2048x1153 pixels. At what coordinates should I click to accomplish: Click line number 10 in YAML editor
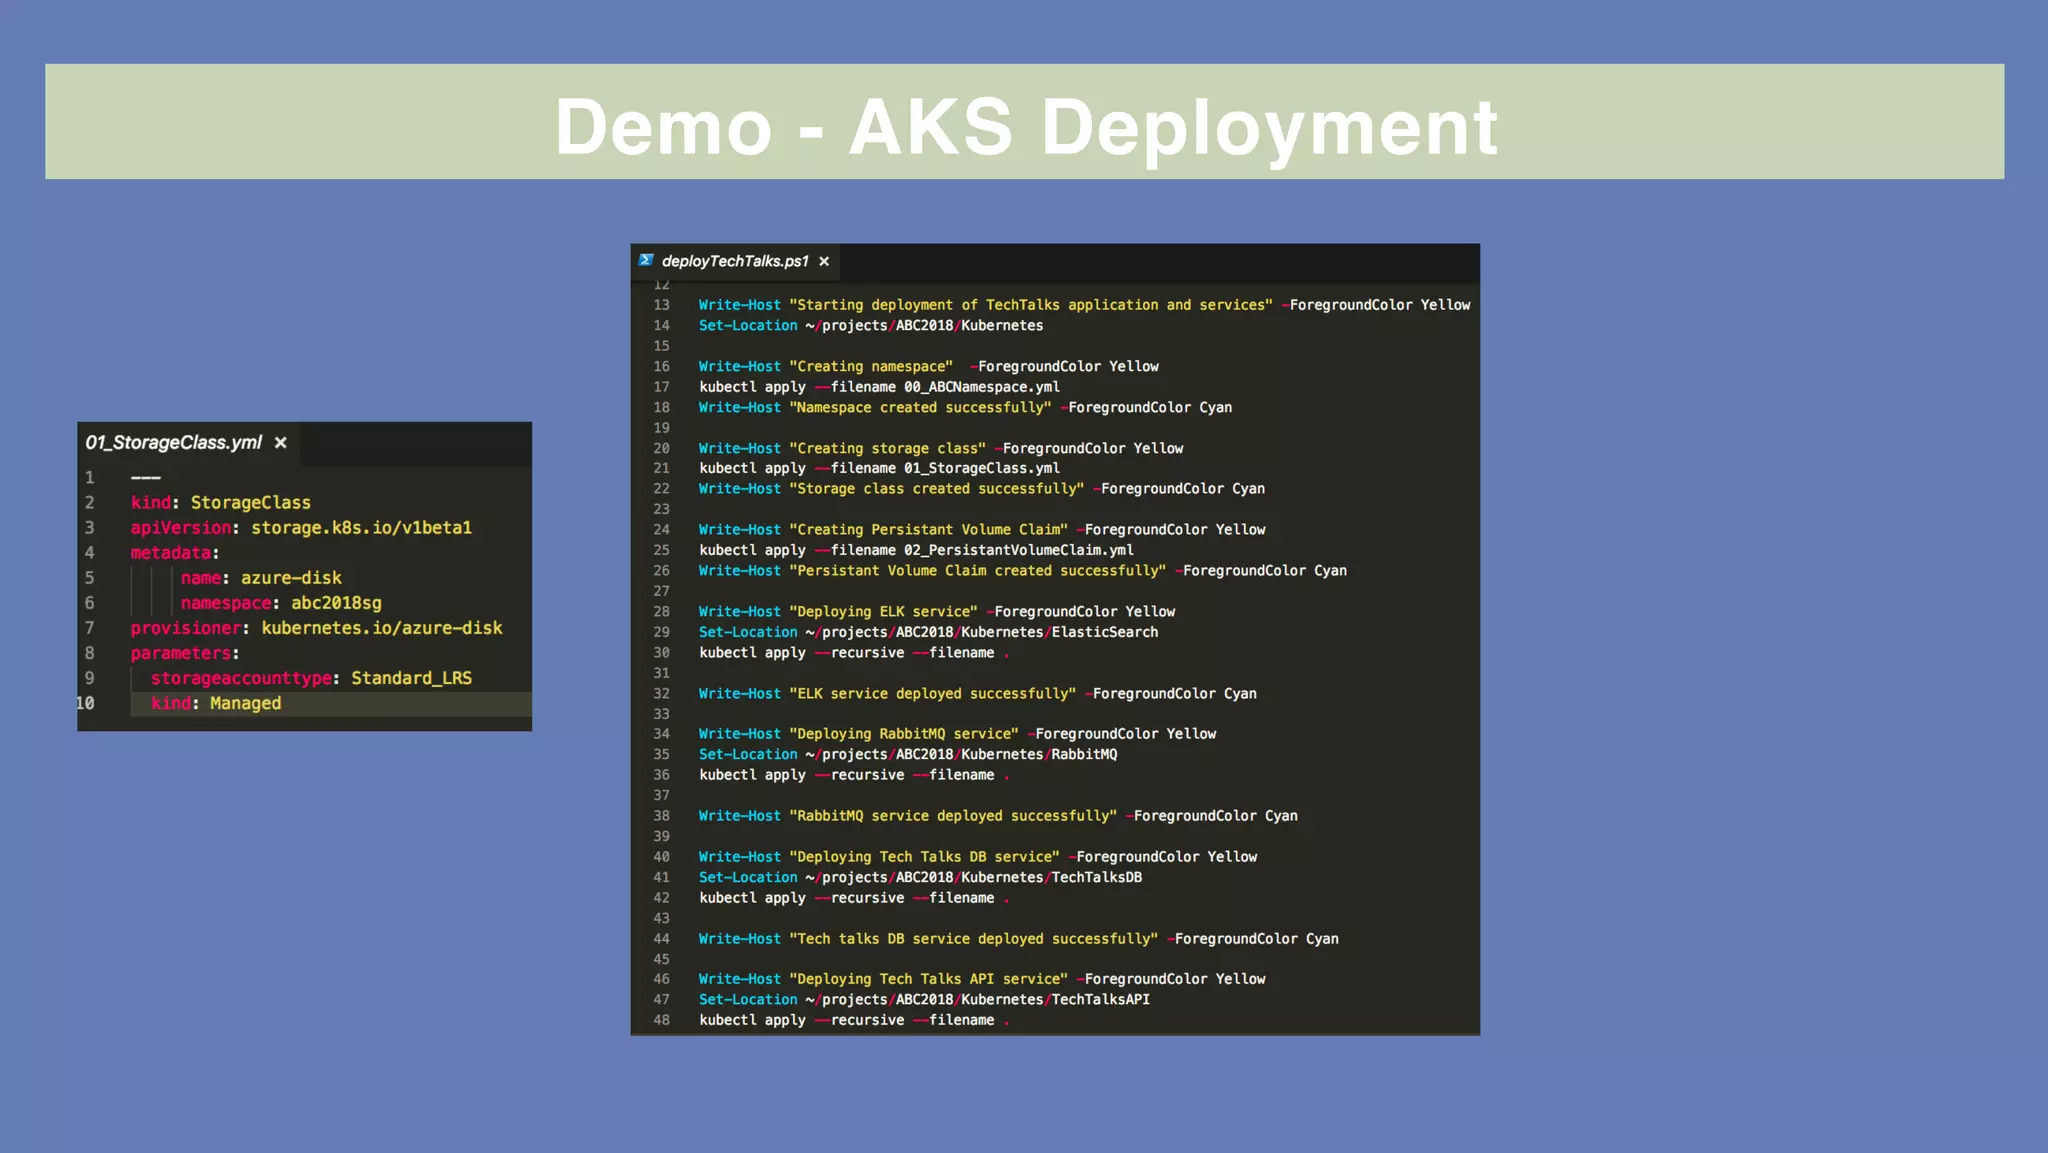coord(87,703)
